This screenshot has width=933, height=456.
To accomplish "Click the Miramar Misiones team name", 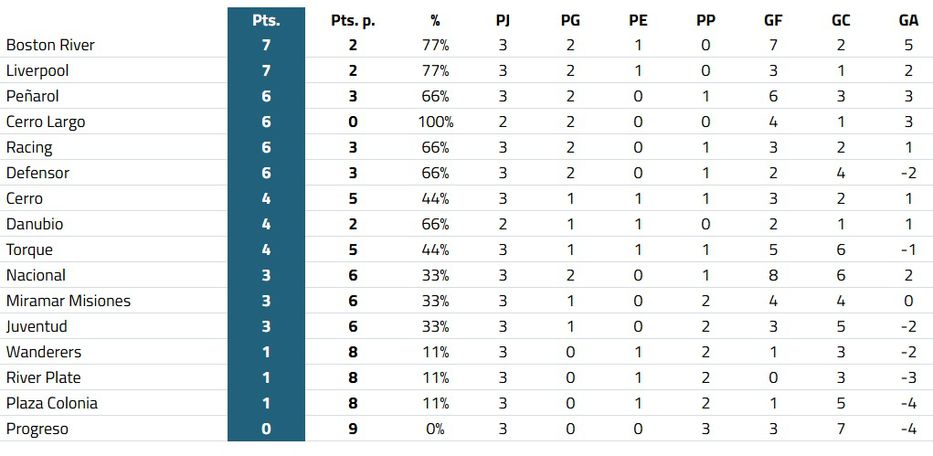I will point(68,301).
